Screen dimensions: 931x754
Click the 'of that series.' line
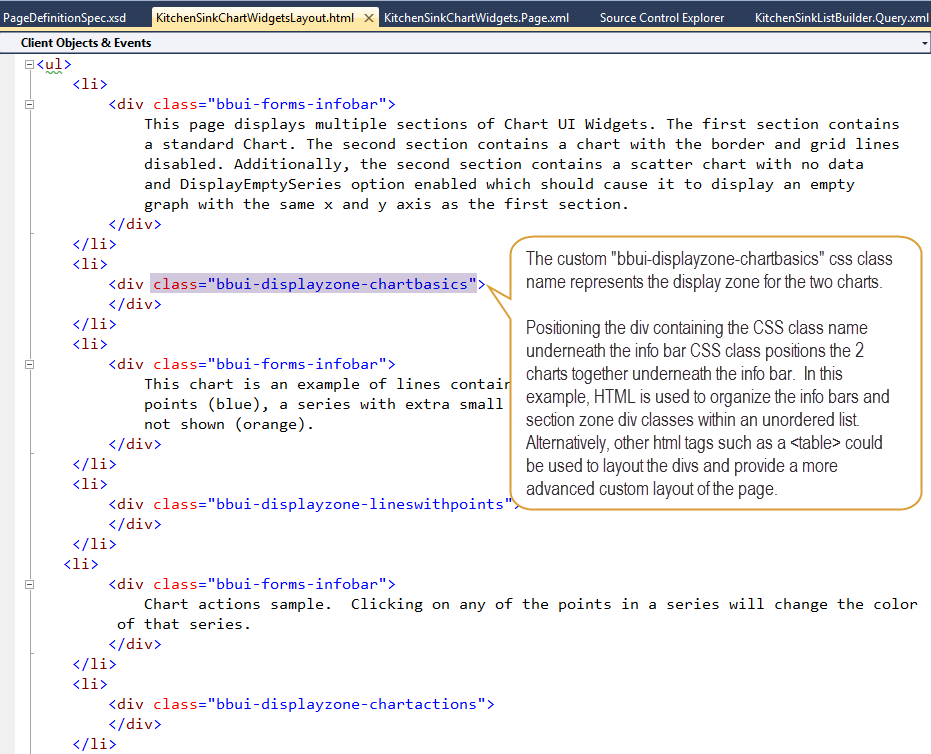tap(183, 625)
